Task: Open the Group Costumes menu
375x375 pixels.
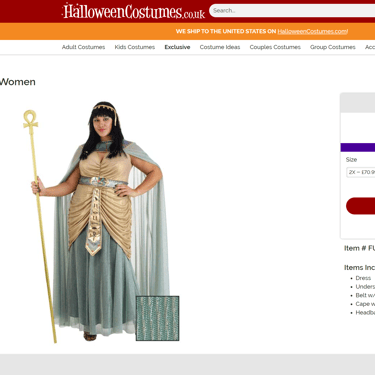Action: (x=333, y=47)
